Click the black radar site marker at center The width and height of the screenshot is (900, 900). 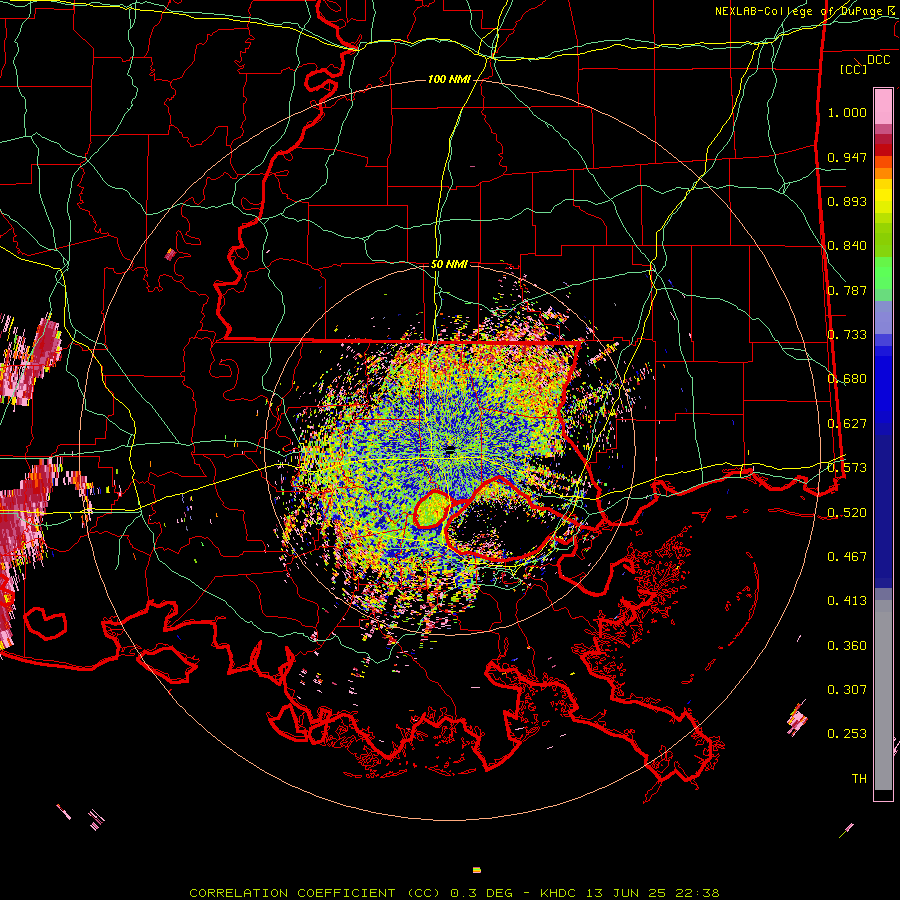(450, 449)
